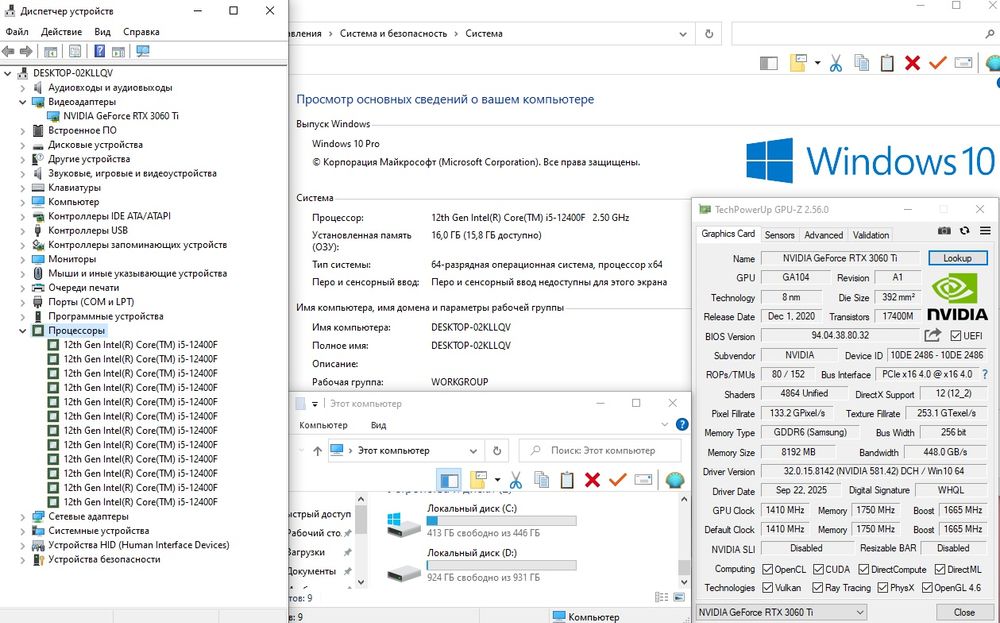The width and height of the screenshot is (1000, 623).
Task: Click the Close button in GPU-Z
Action: [964, 612]
